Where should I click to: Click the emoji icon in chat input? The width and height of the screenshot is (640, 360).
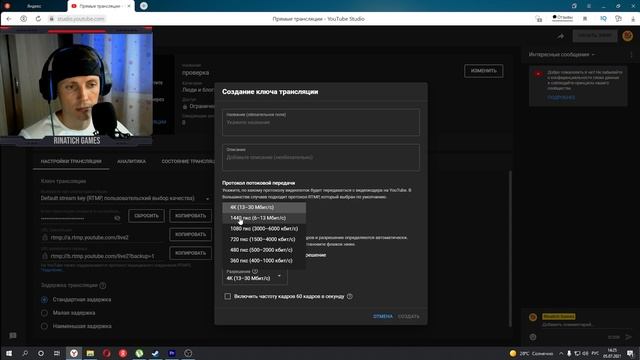click(x=533, y=337)
